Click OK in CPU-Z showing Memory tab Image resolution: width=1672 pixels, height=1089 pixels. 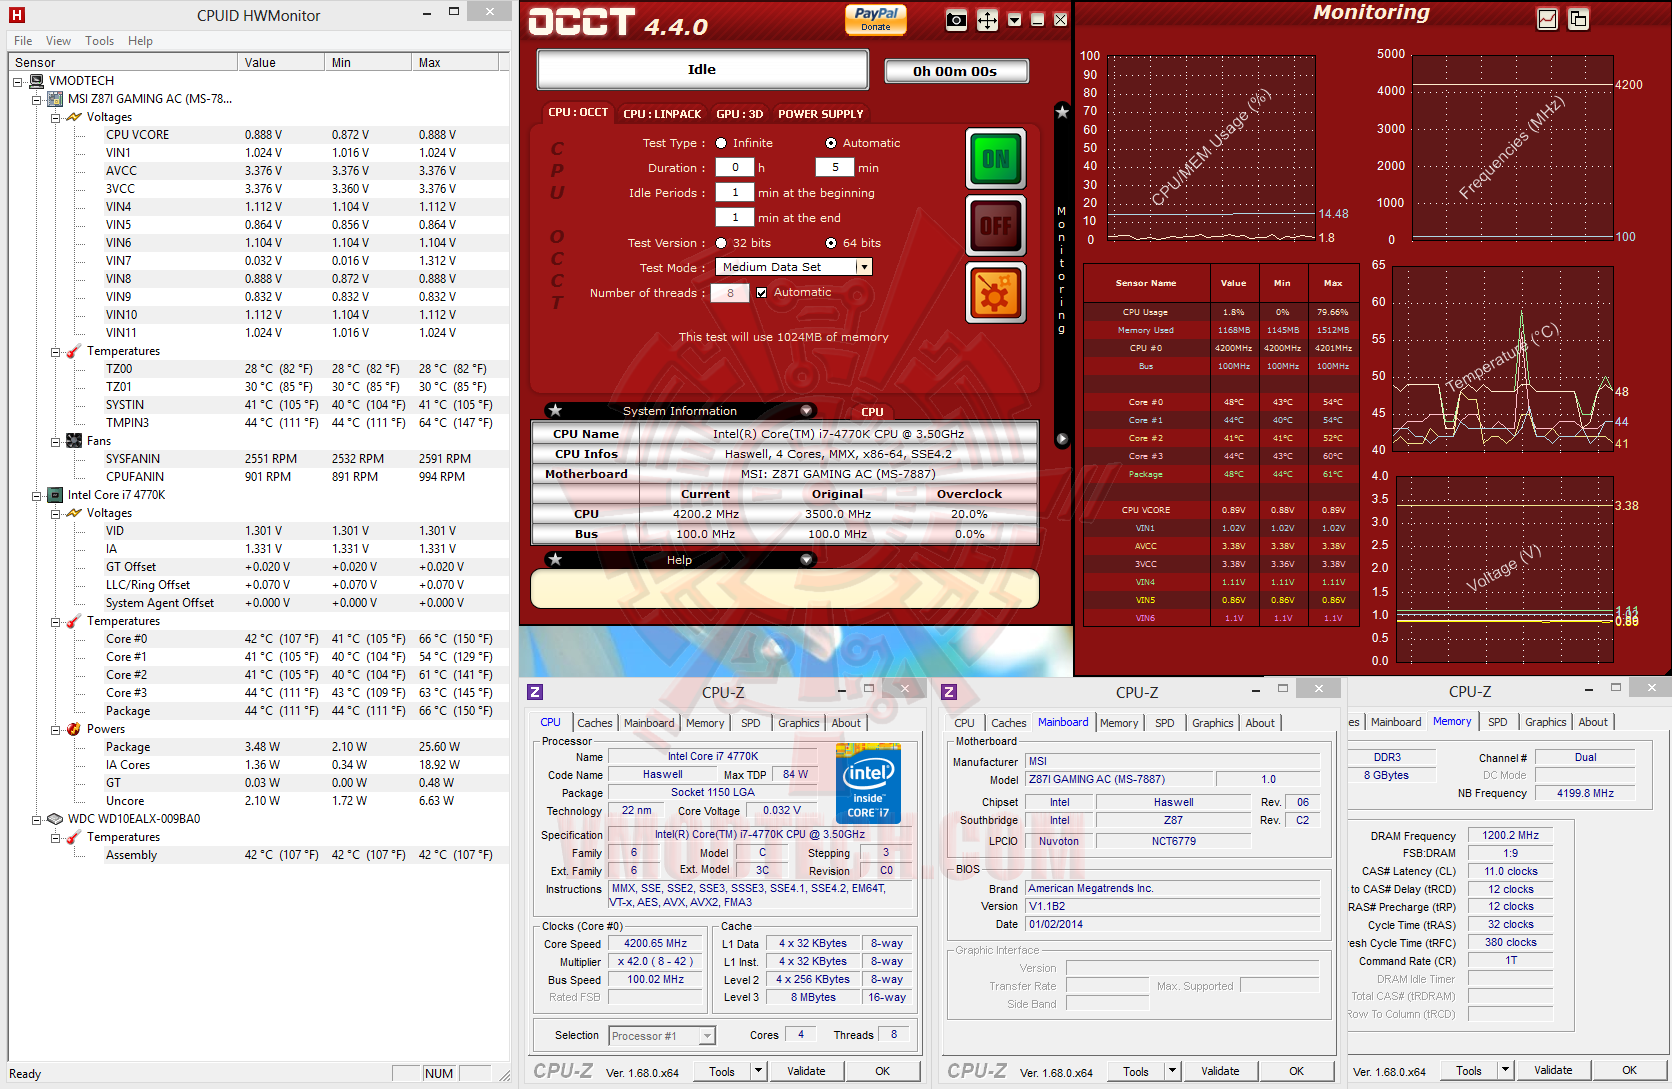tap(1630, 1070)
